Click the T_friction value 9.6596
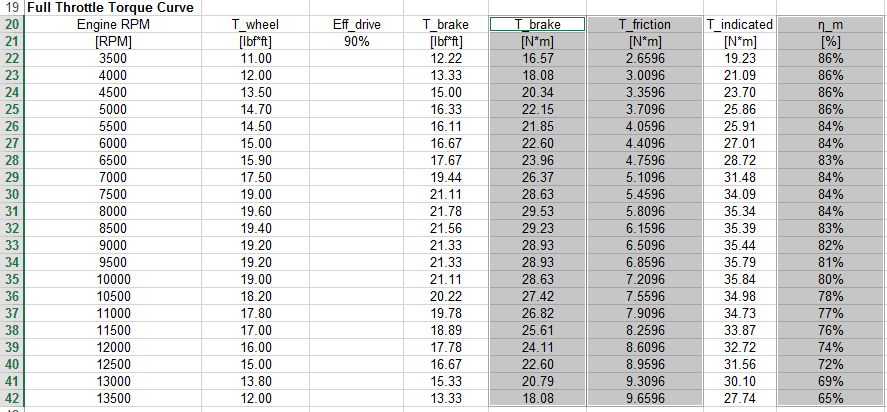The image size is (887, 412). [645, 398]
